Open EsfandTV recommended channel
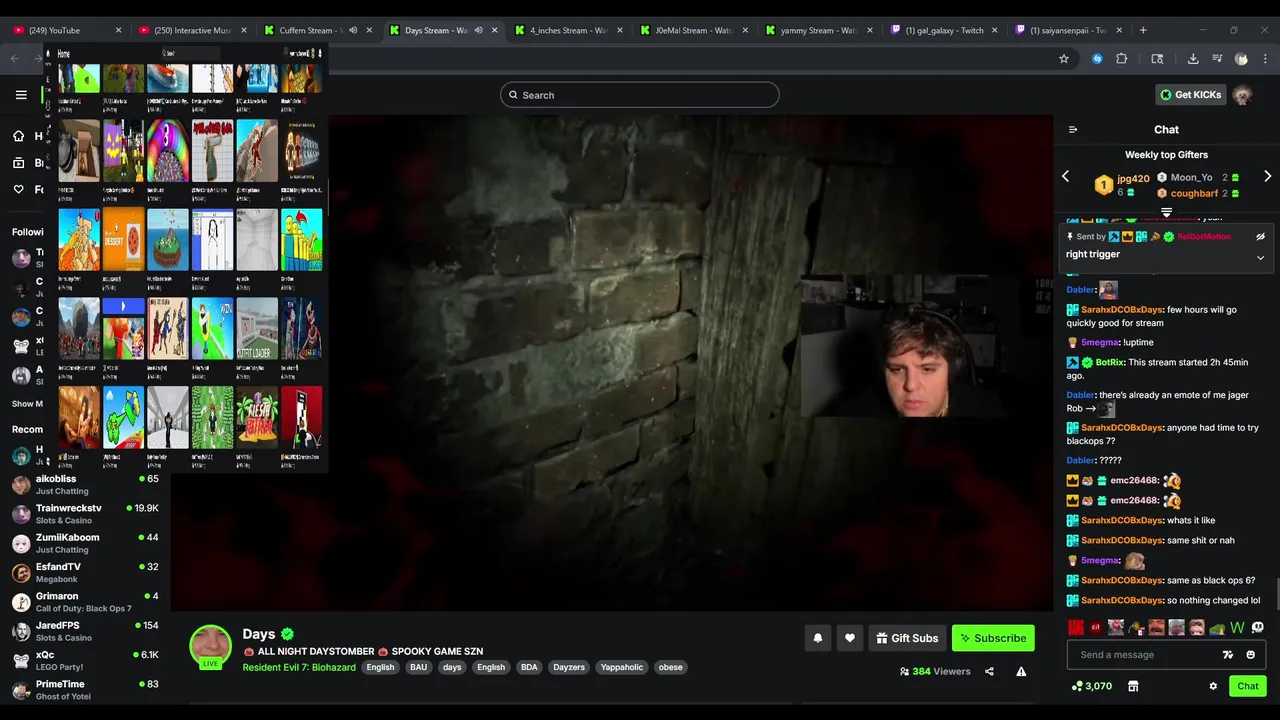 coord(86,572)
